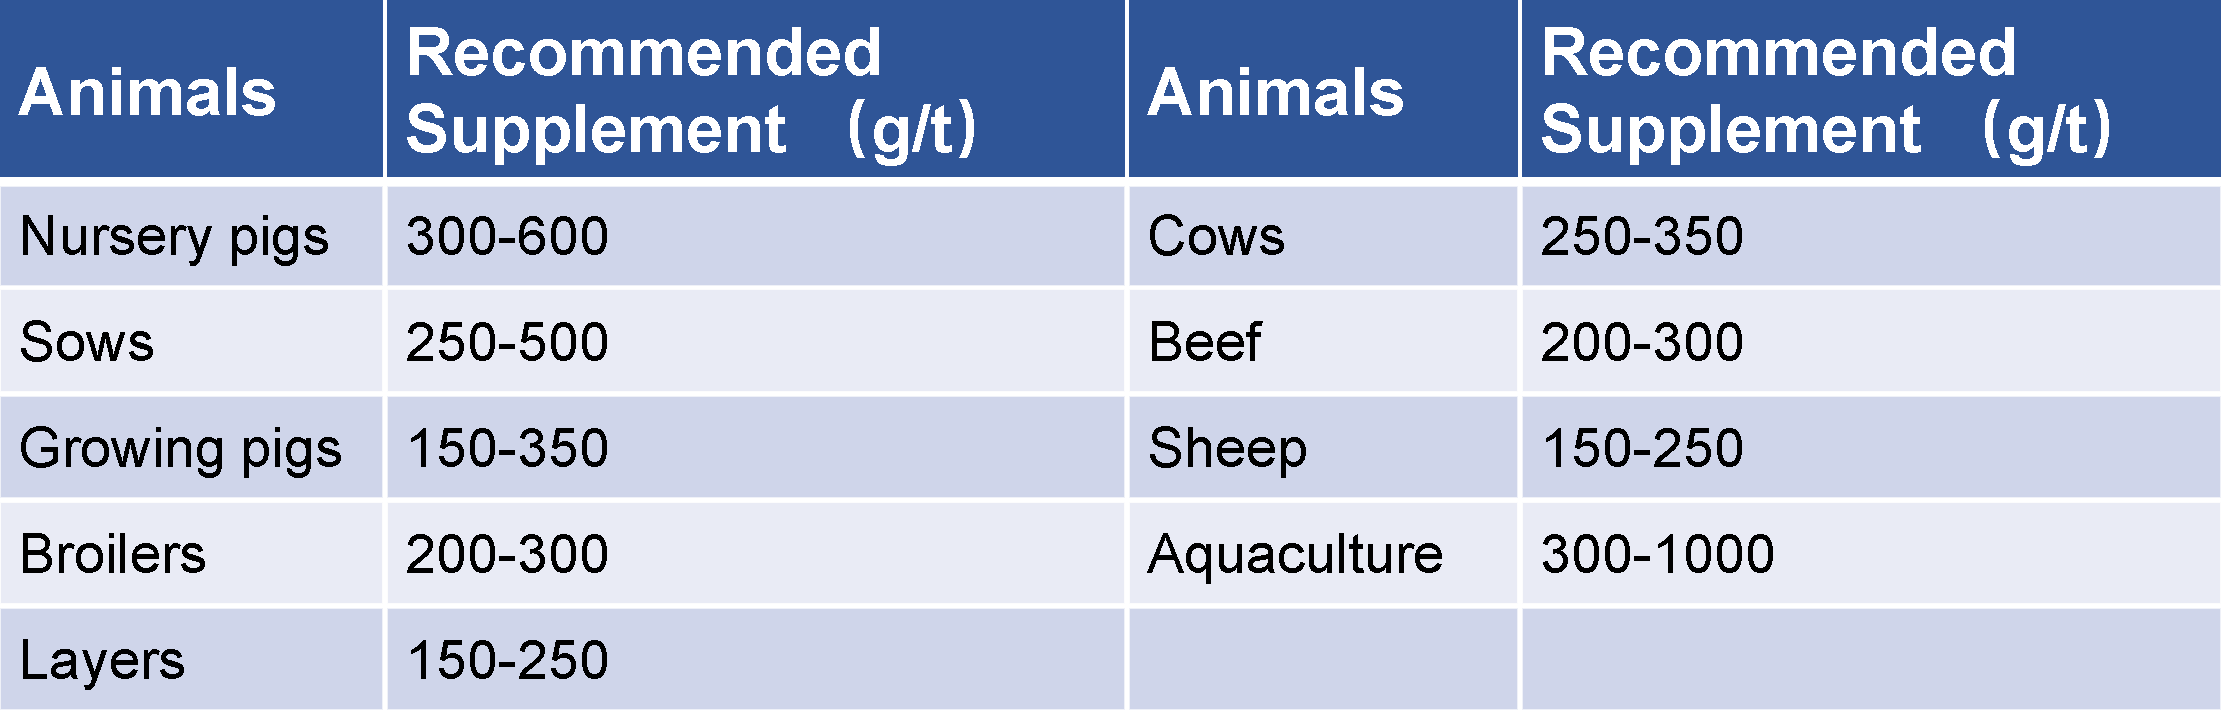Select the right Recommended Supplement header

(1871, 89)
